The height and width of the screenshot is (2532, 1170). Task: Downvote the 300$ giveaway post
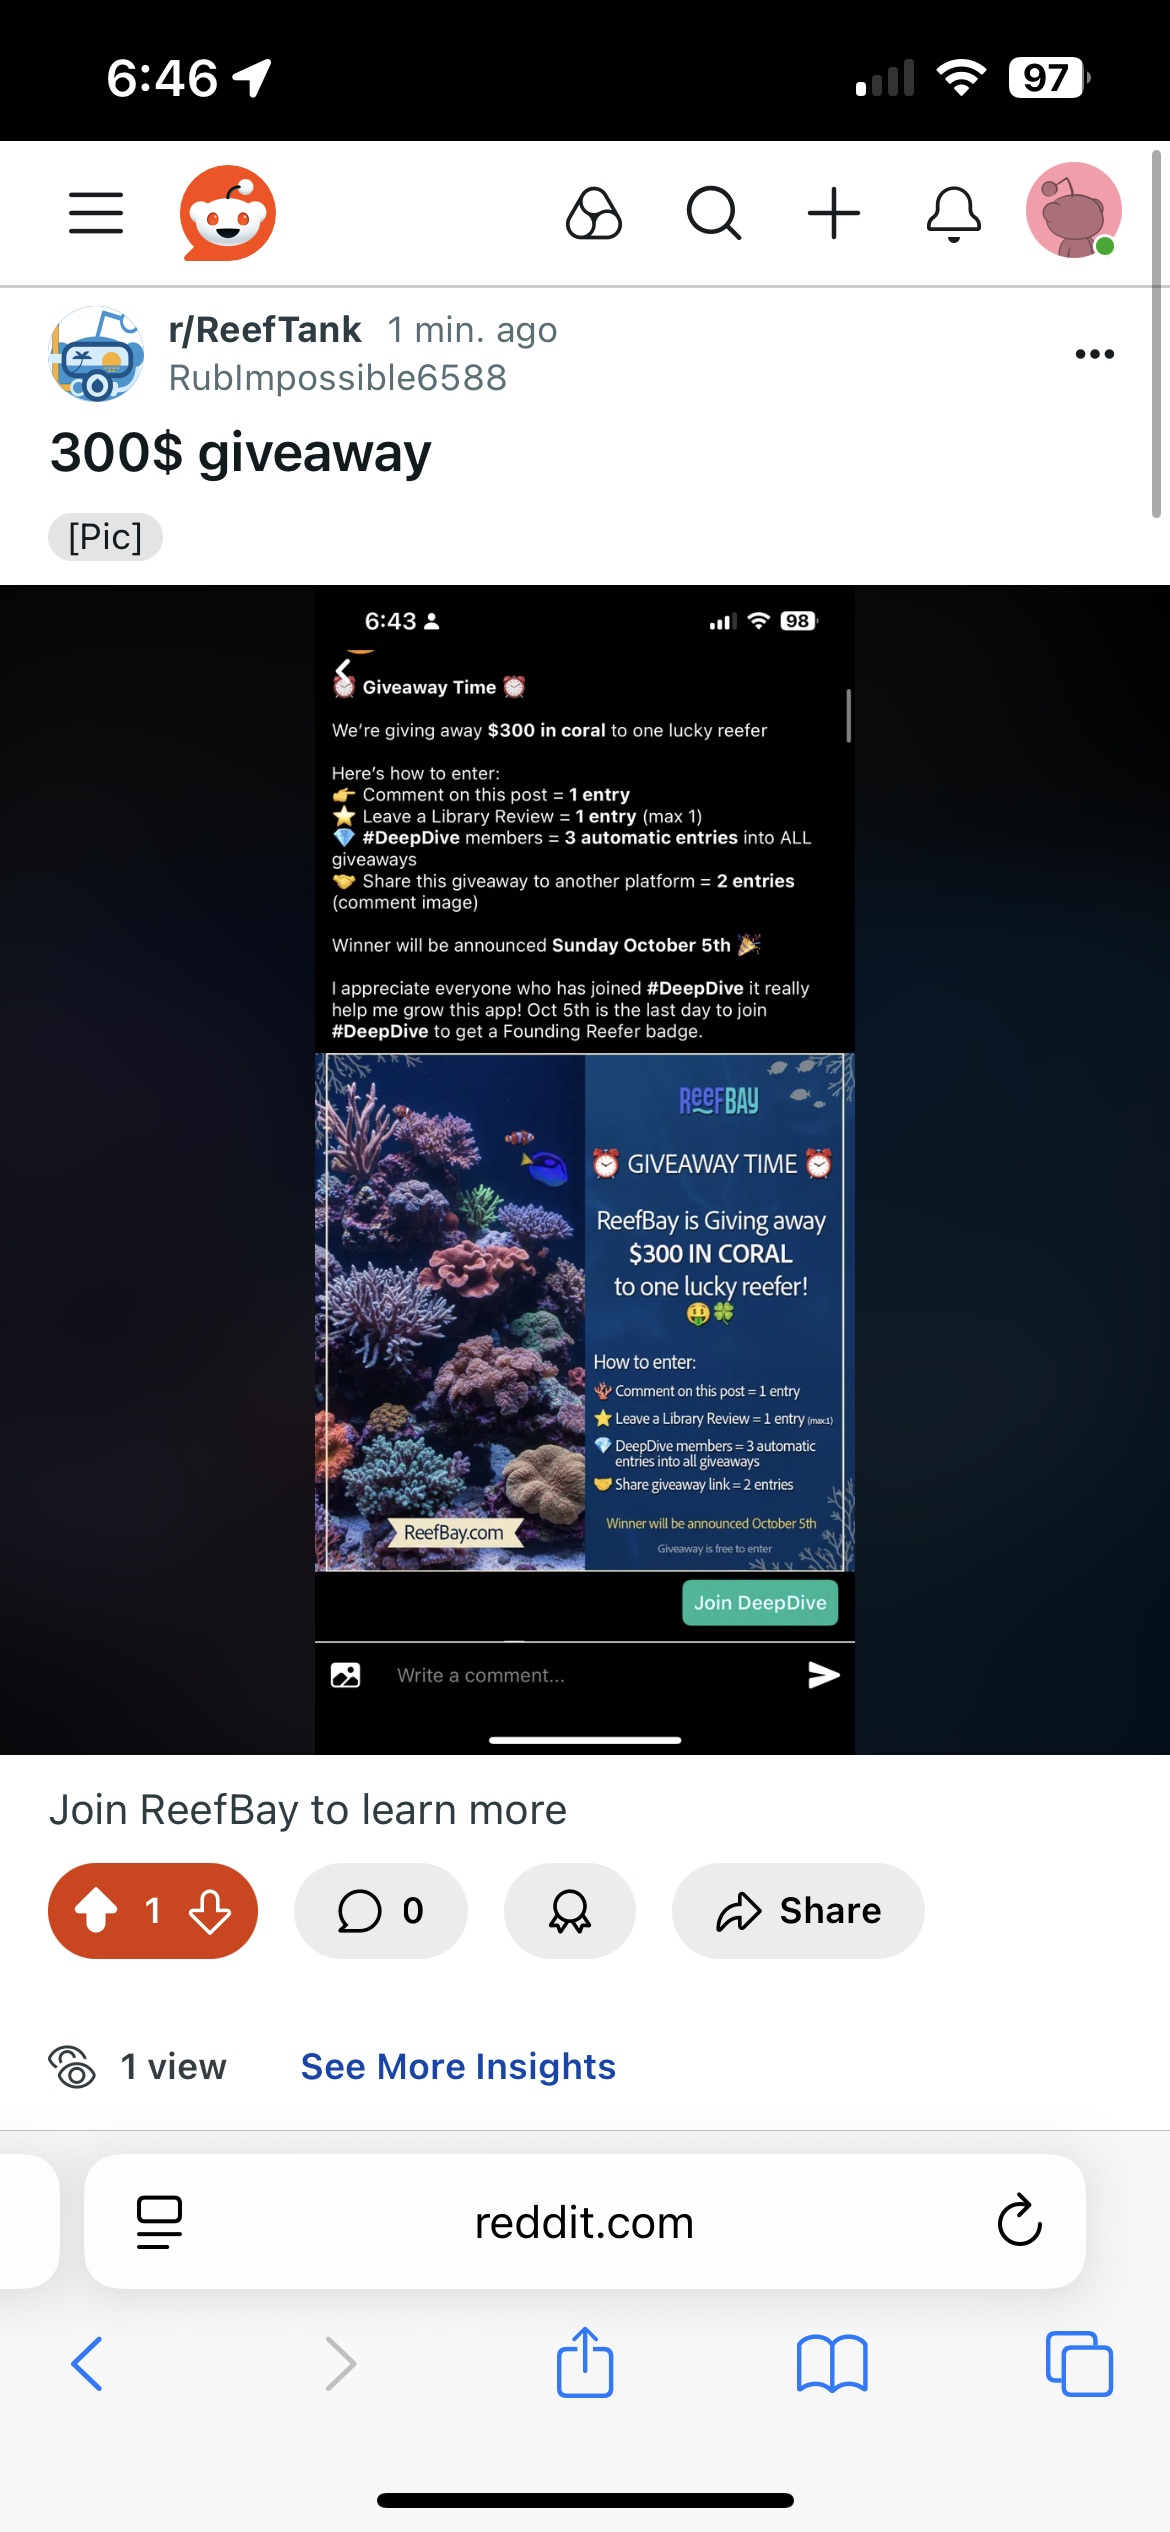click(210, 1910)
